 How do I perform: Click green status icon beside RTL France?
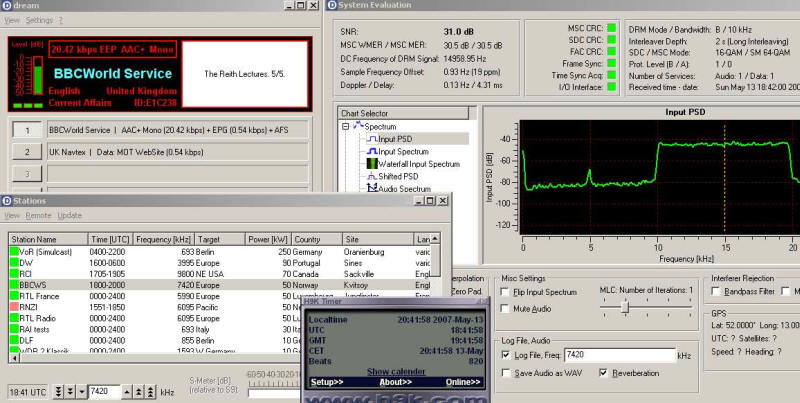coord(14,296)
